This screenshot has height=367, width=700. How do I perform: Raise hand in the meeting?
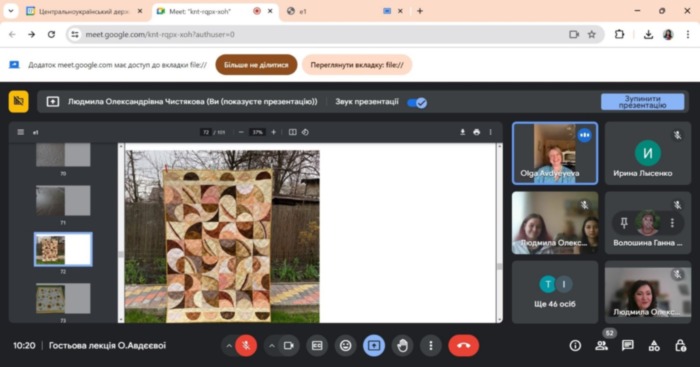(x=402, y=346)
